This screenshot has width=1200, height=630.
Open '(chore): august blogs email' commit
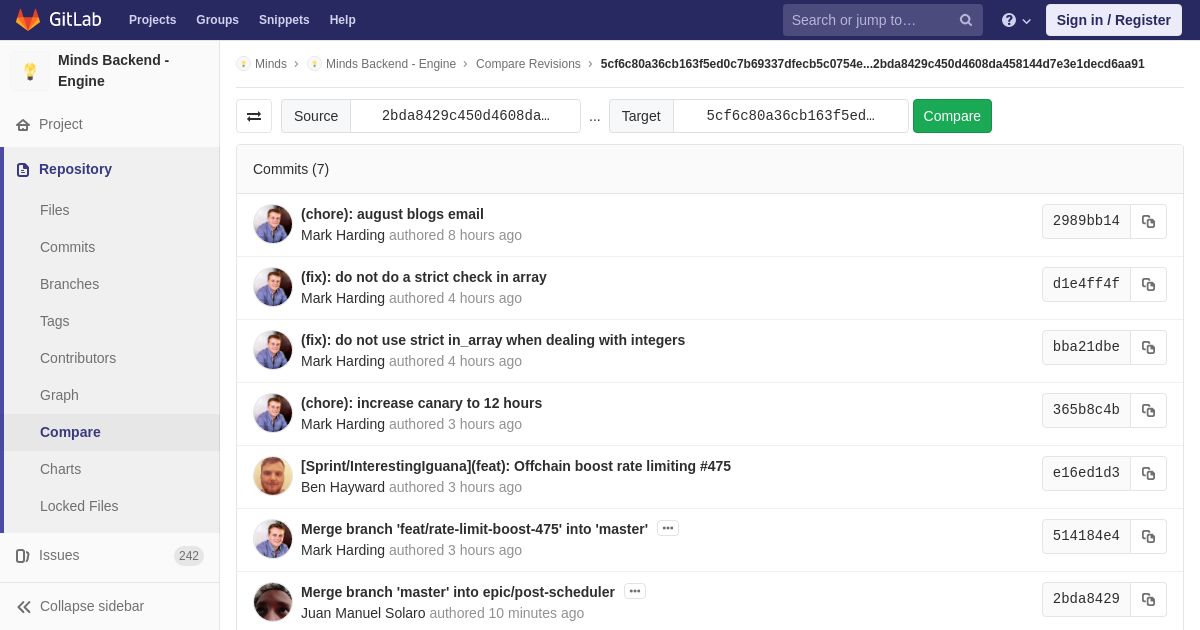click(x=392, y=214)
